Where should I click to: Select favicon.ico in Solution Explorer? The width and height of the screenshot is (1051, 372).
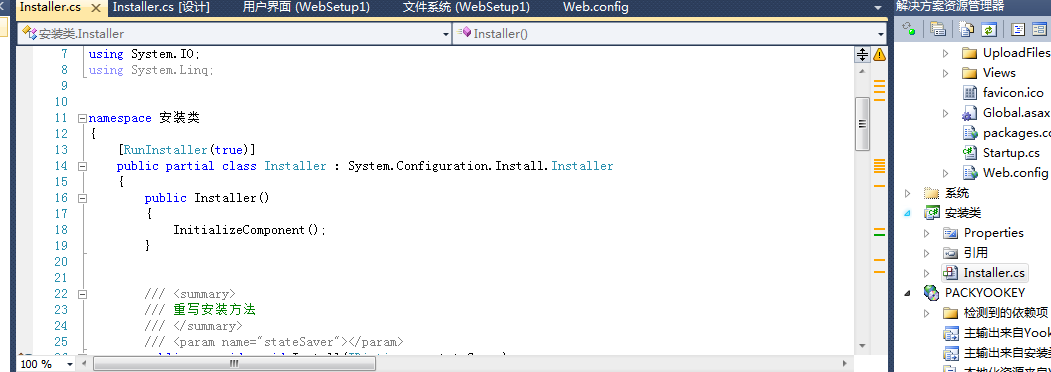[x=1013, y=93]
